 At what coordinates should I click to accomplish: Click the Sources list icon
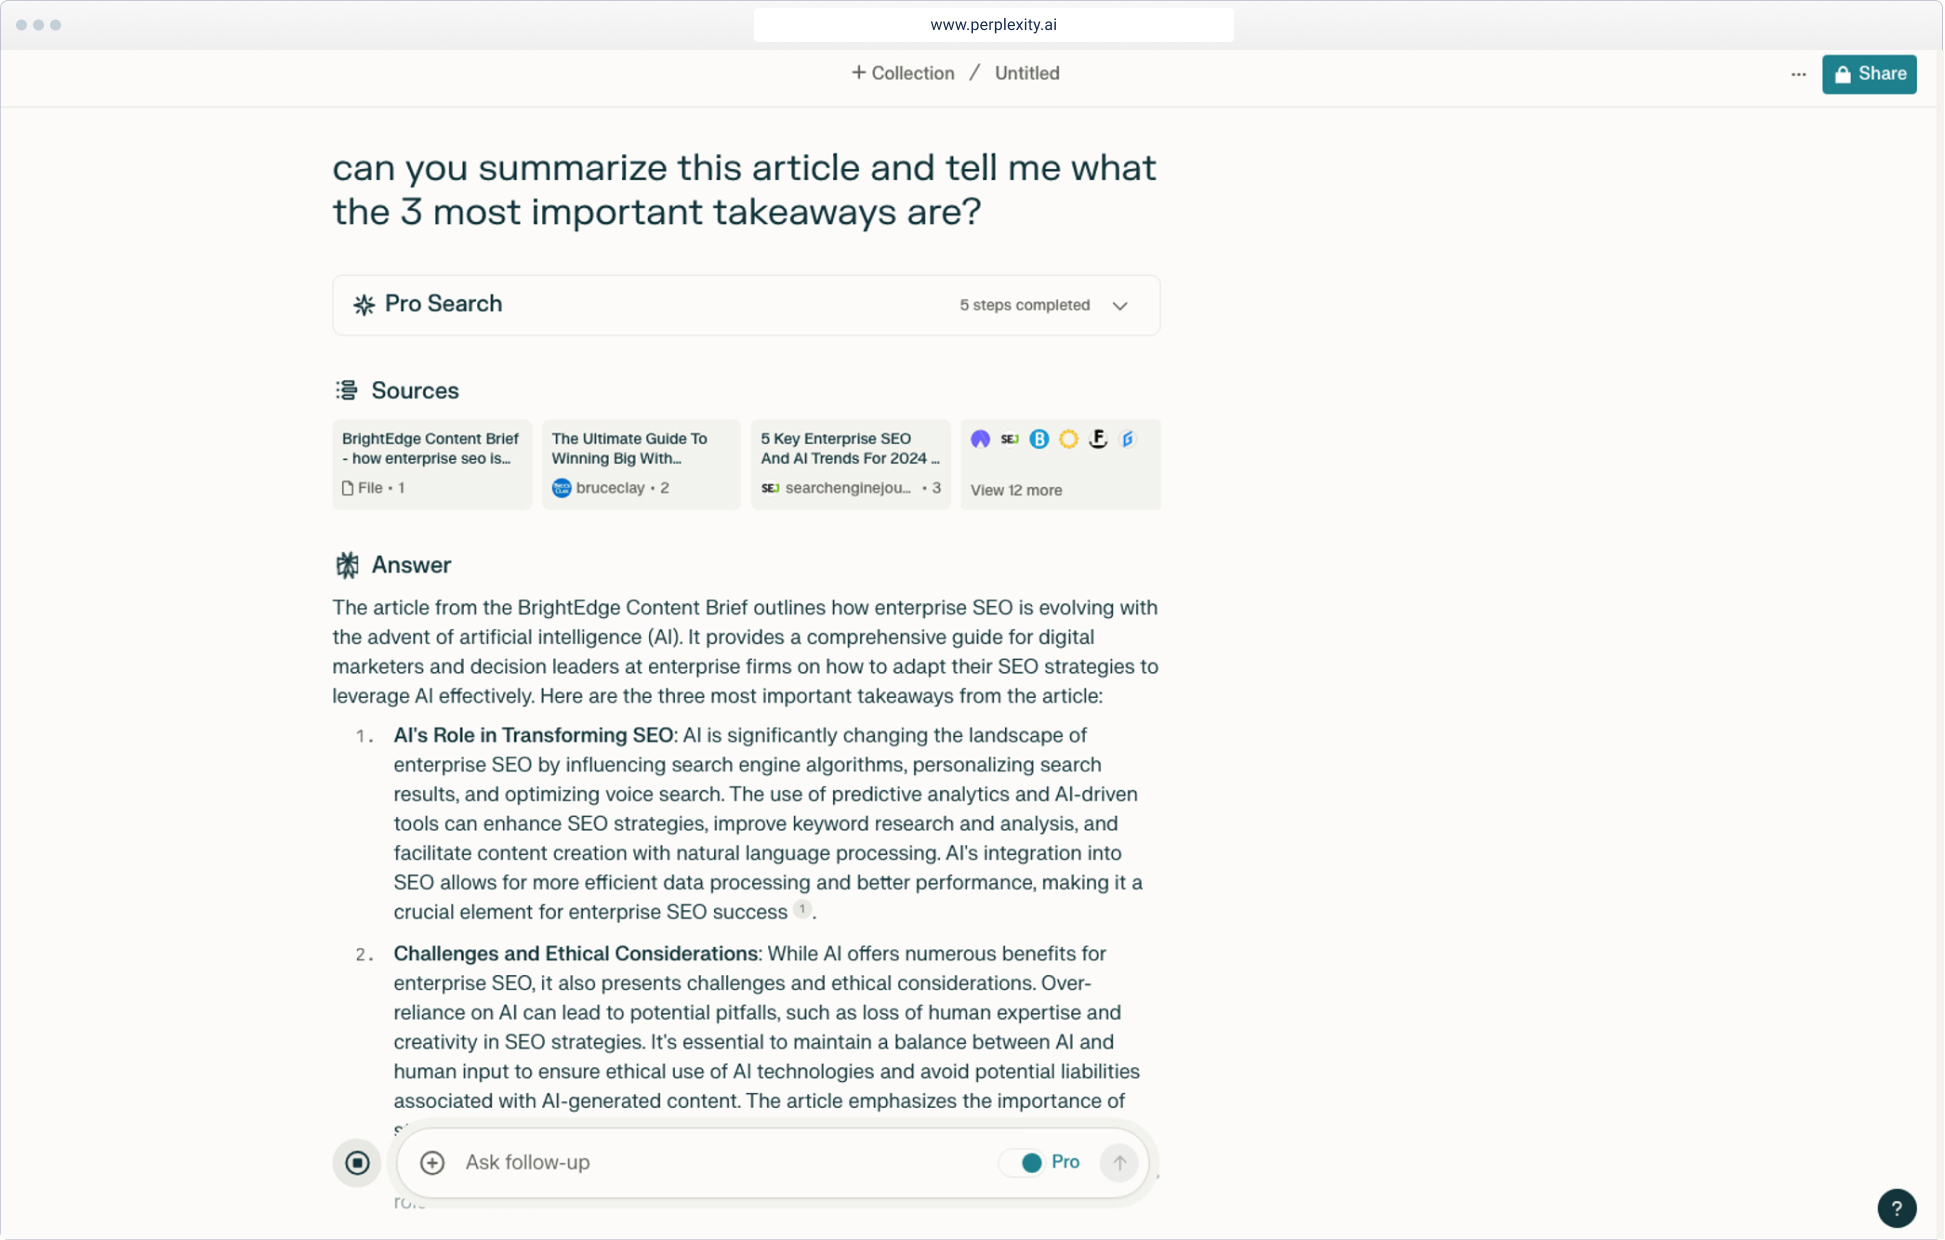pyautogui.click(x=346, y=390)
